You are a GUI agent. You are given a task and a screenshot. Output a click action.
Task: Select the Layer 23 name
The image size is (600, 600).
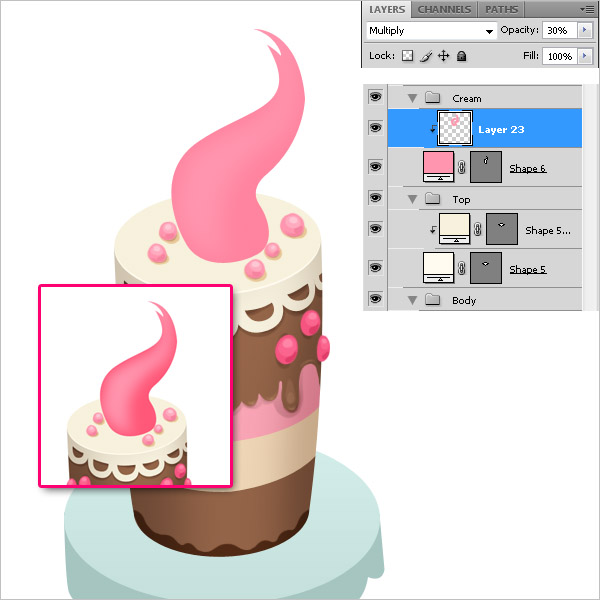[501, 130]
